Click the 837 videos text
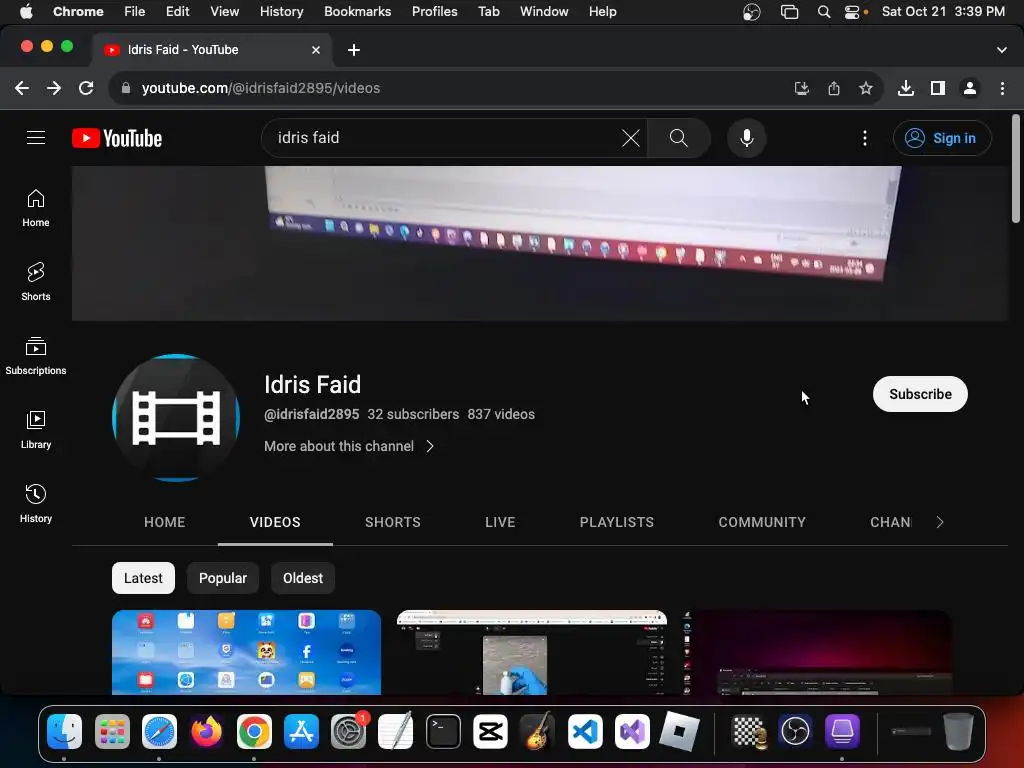Viewport: 1024px width, 768px height. point(501,414)
